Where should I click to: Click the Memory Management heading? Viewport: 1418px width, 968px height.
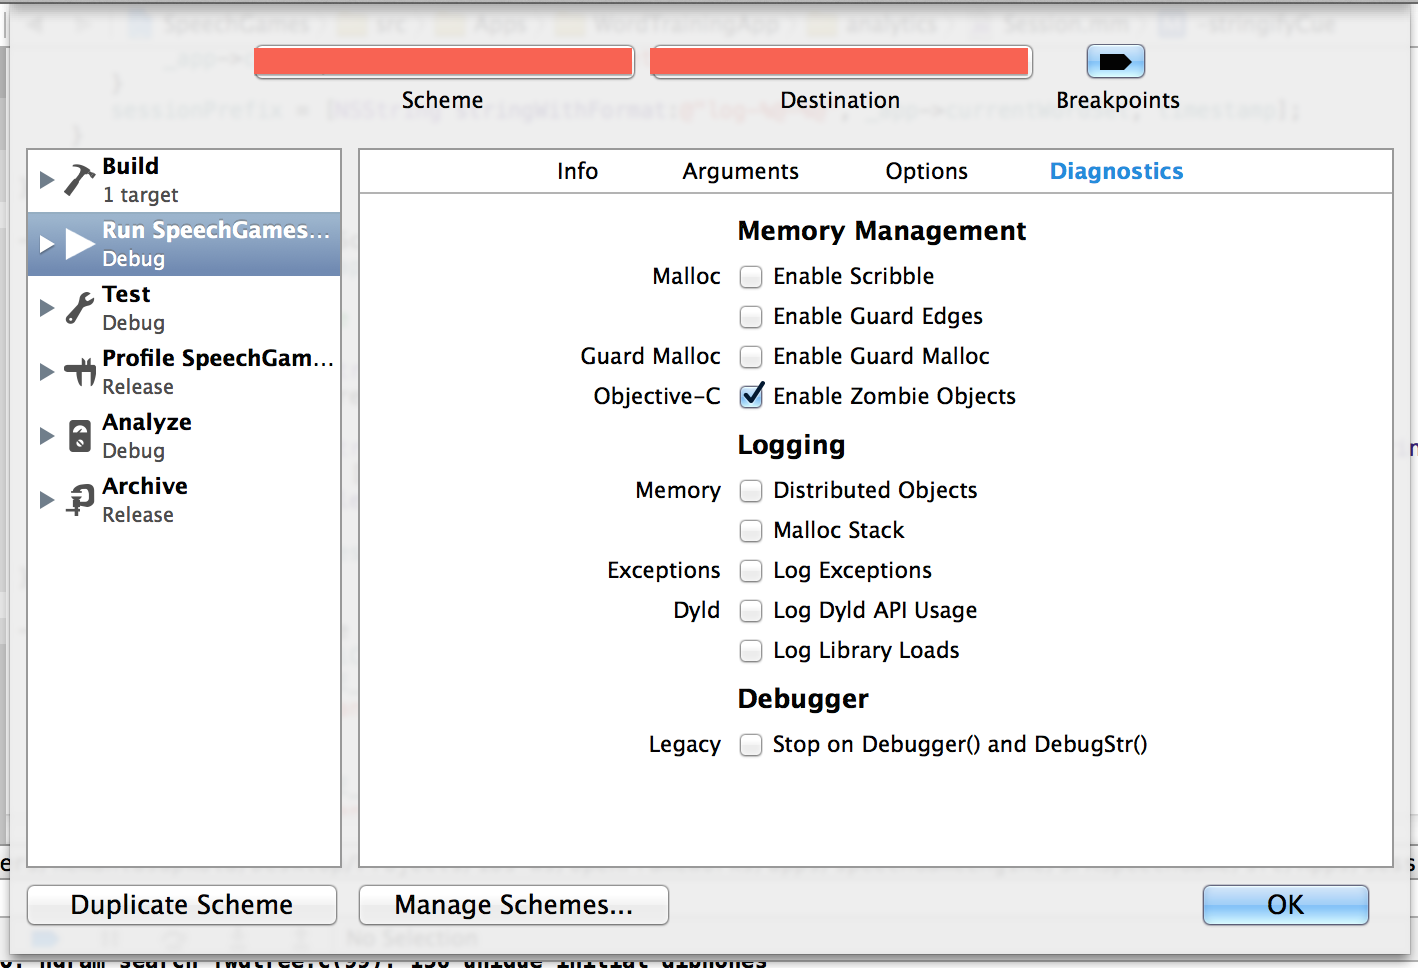pos(882,232)
